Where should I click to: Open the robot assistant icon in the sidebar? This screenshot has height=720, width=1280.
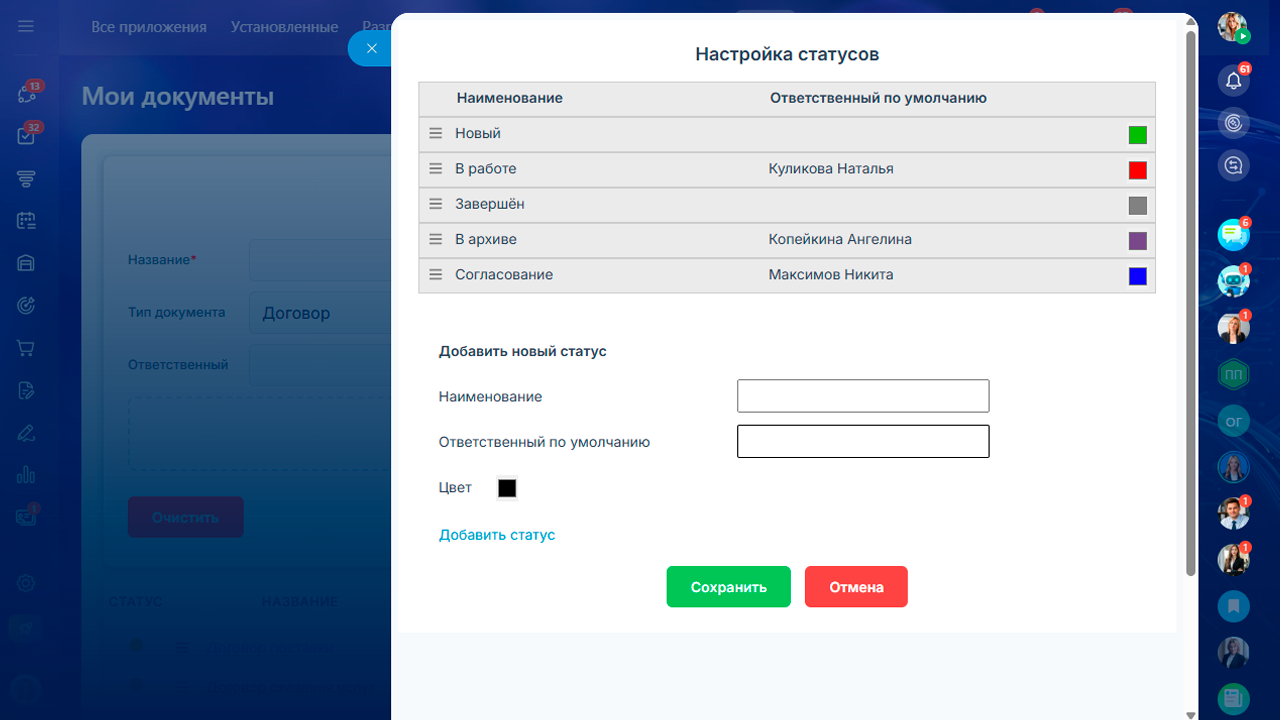[x=1234, y=281]
